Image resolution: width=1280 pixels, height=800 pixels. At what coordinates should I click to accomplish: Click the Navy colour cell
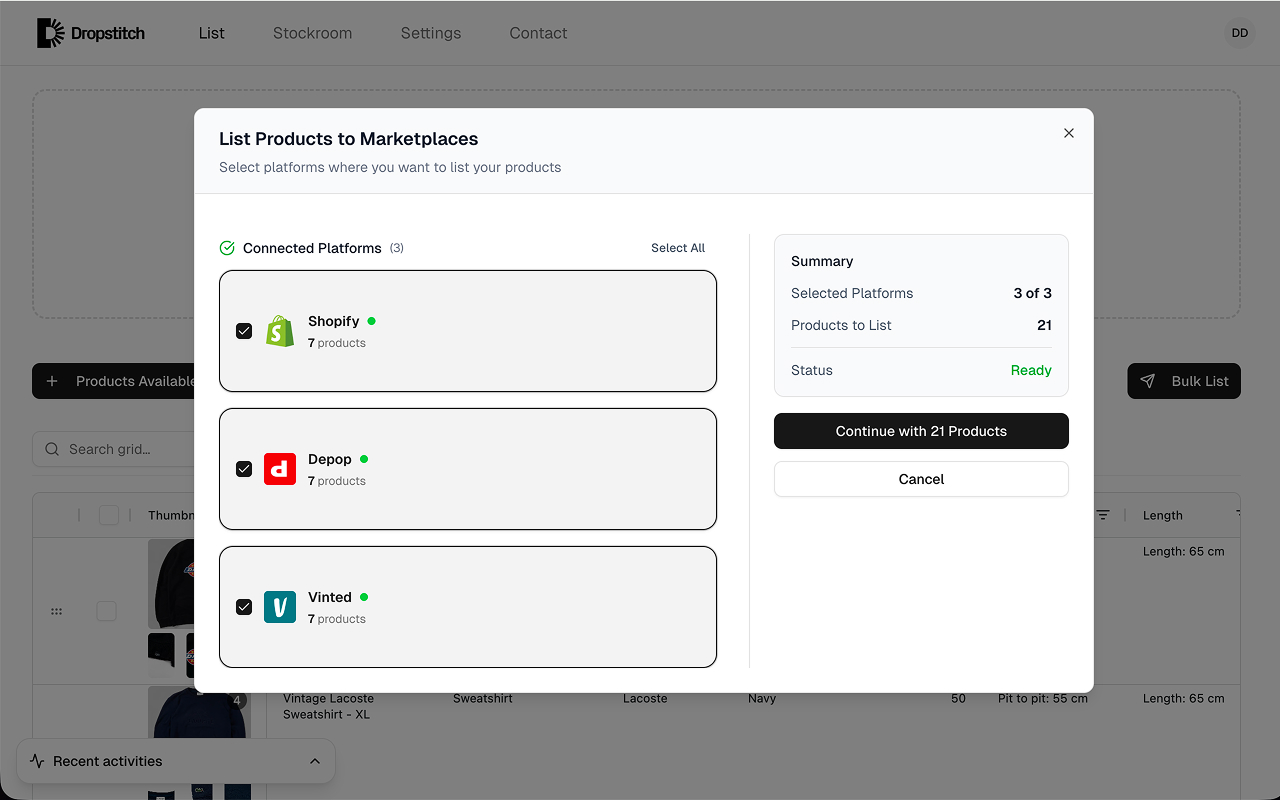pyautogui.click(x=762, y=699)
